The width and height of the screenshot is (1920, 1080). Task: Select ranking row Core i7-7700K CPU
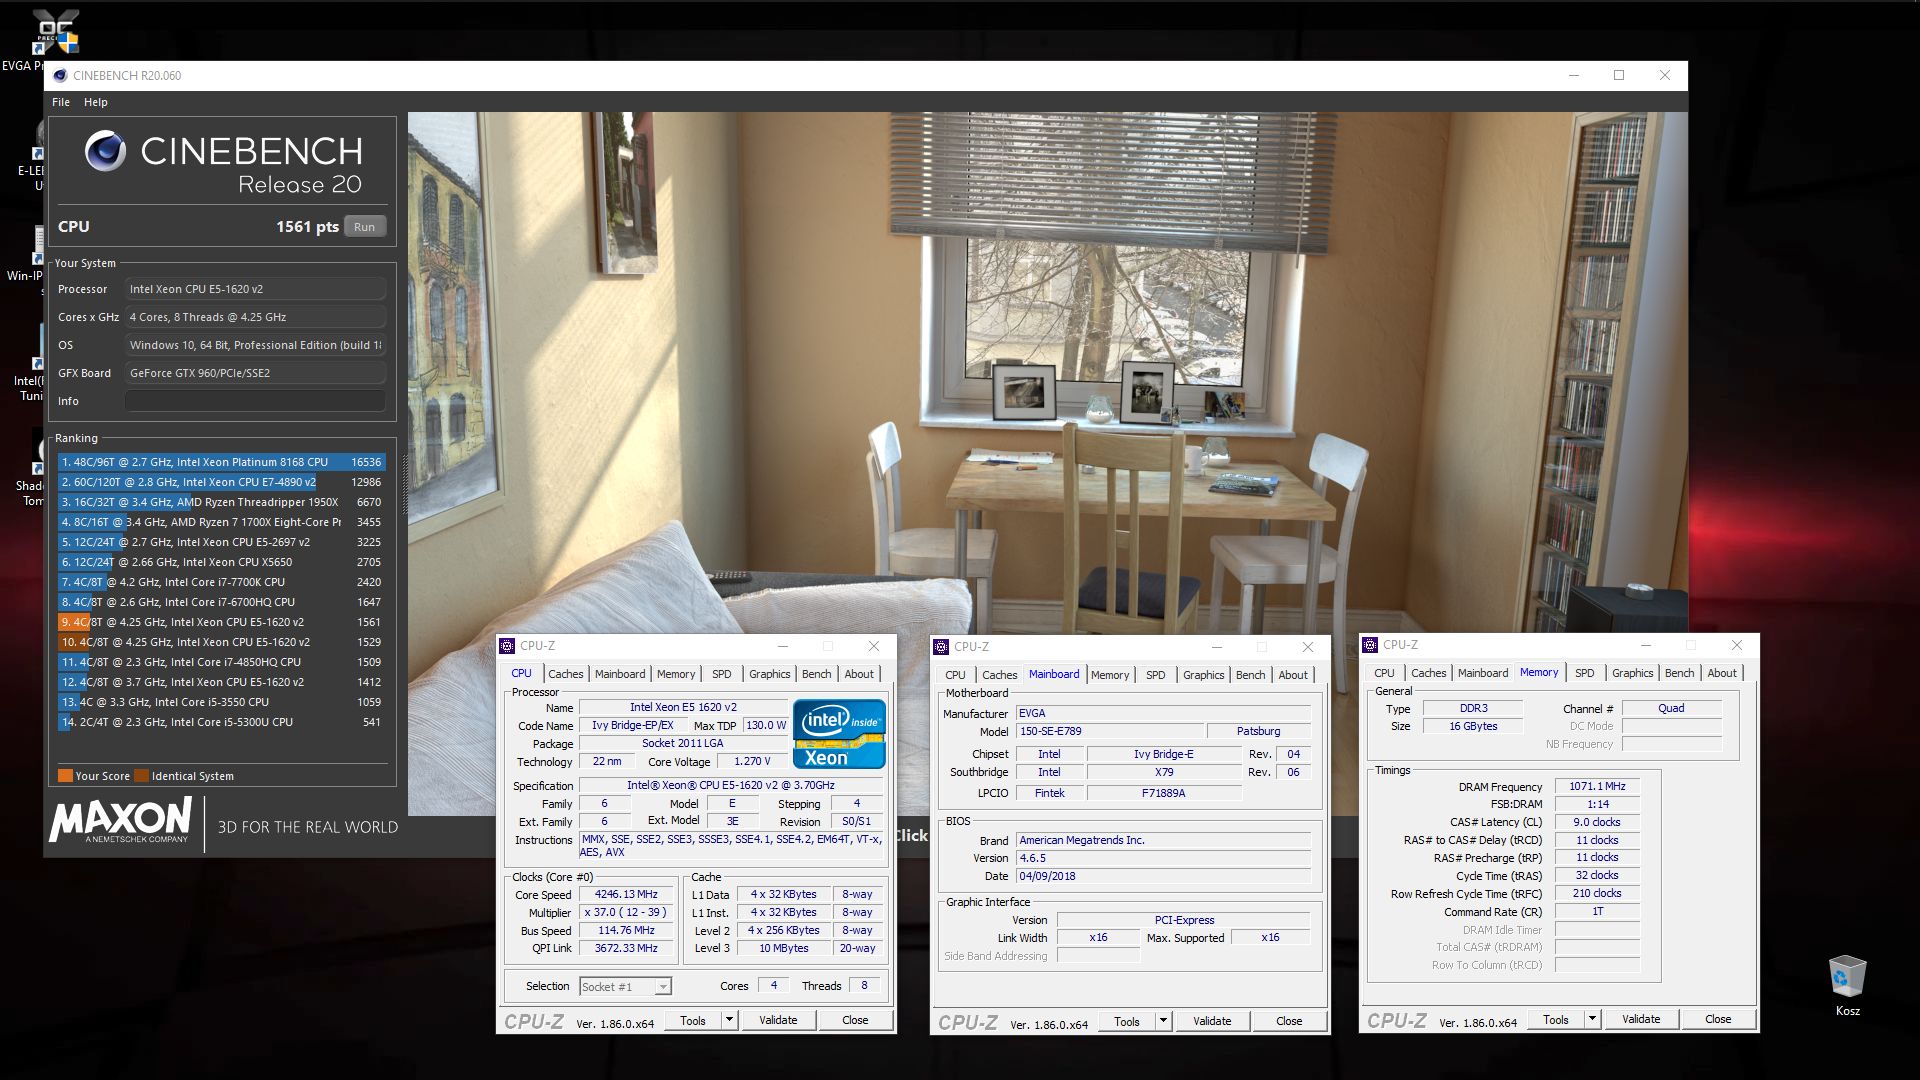tap(221, 582)
